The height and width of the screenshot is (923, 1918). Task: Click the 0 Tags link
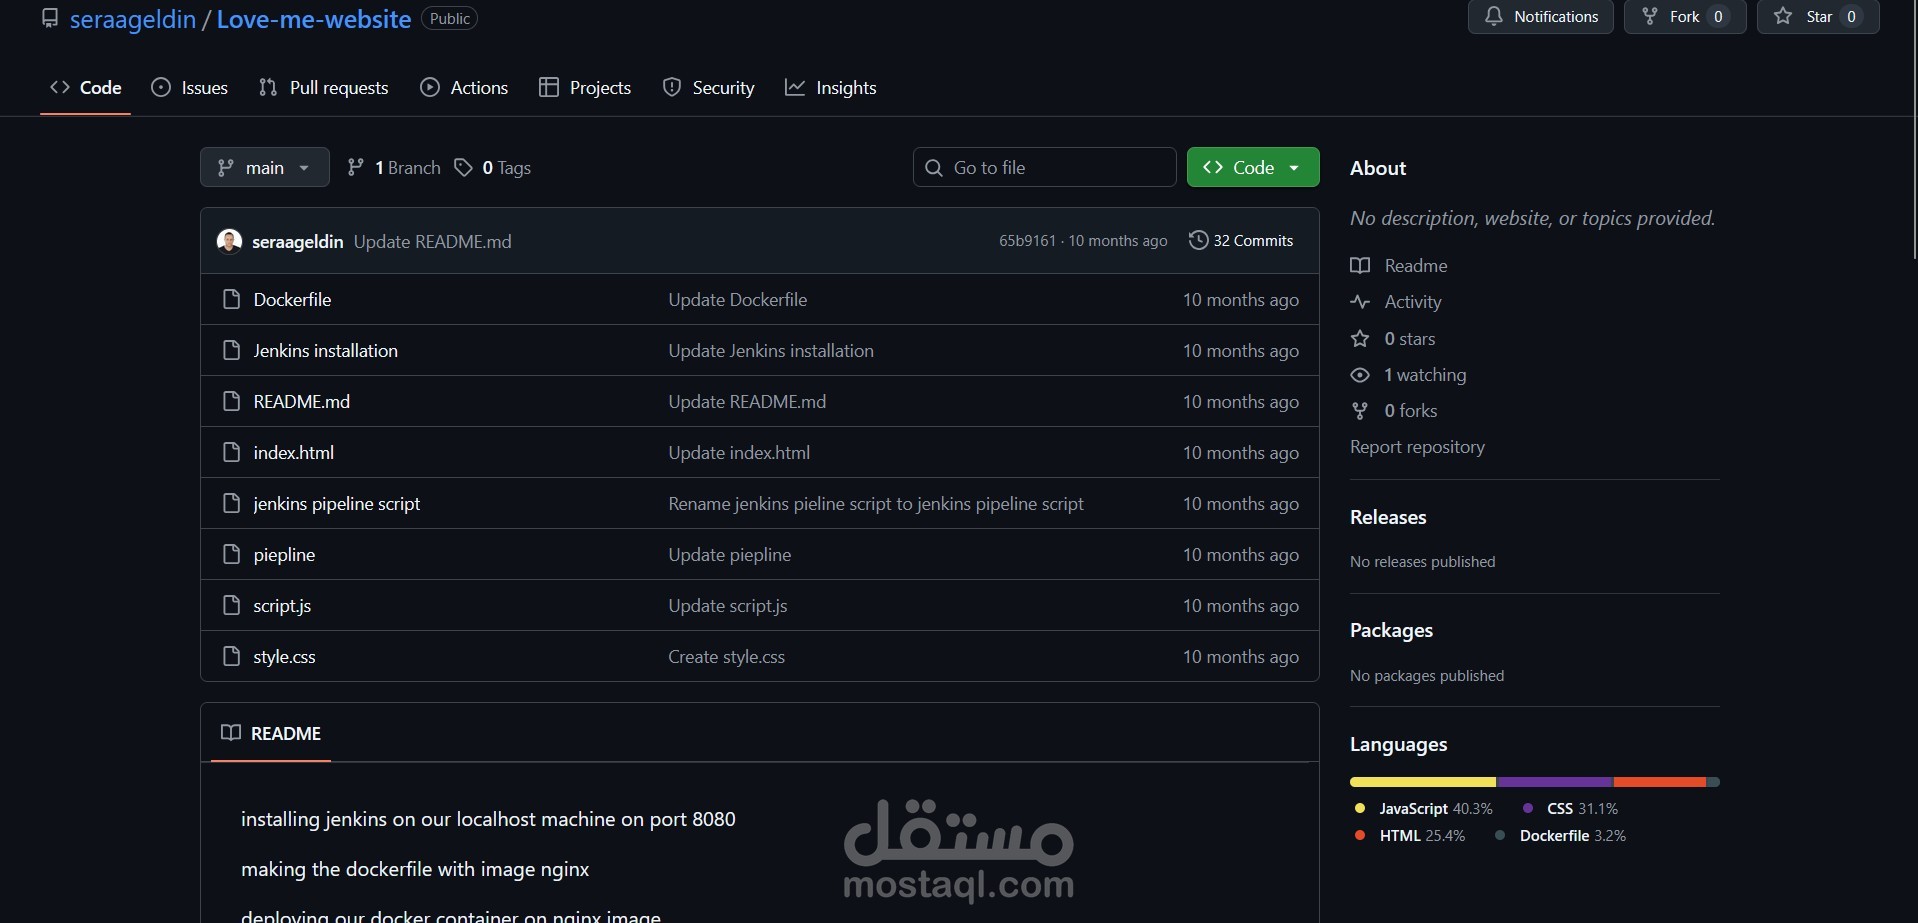click(x=493, y=167)
